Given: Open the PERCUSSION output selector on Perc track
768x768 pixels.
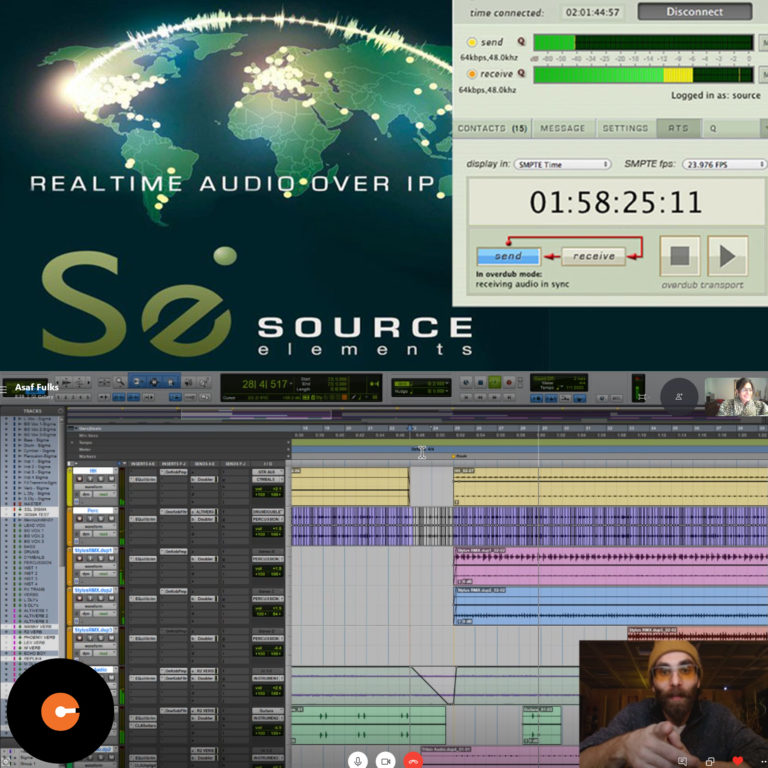Looking at the screenshot, I should [268, 519].
